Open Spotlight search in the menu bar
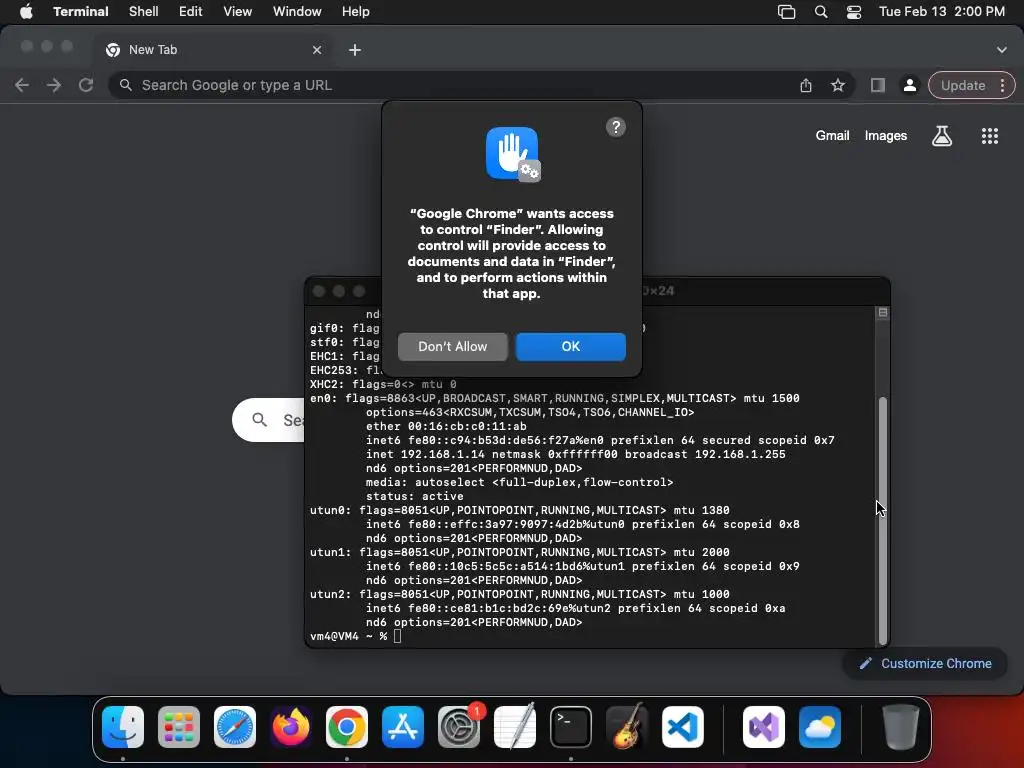Viewport: 1024px width, 768px height. click(821, 12)
